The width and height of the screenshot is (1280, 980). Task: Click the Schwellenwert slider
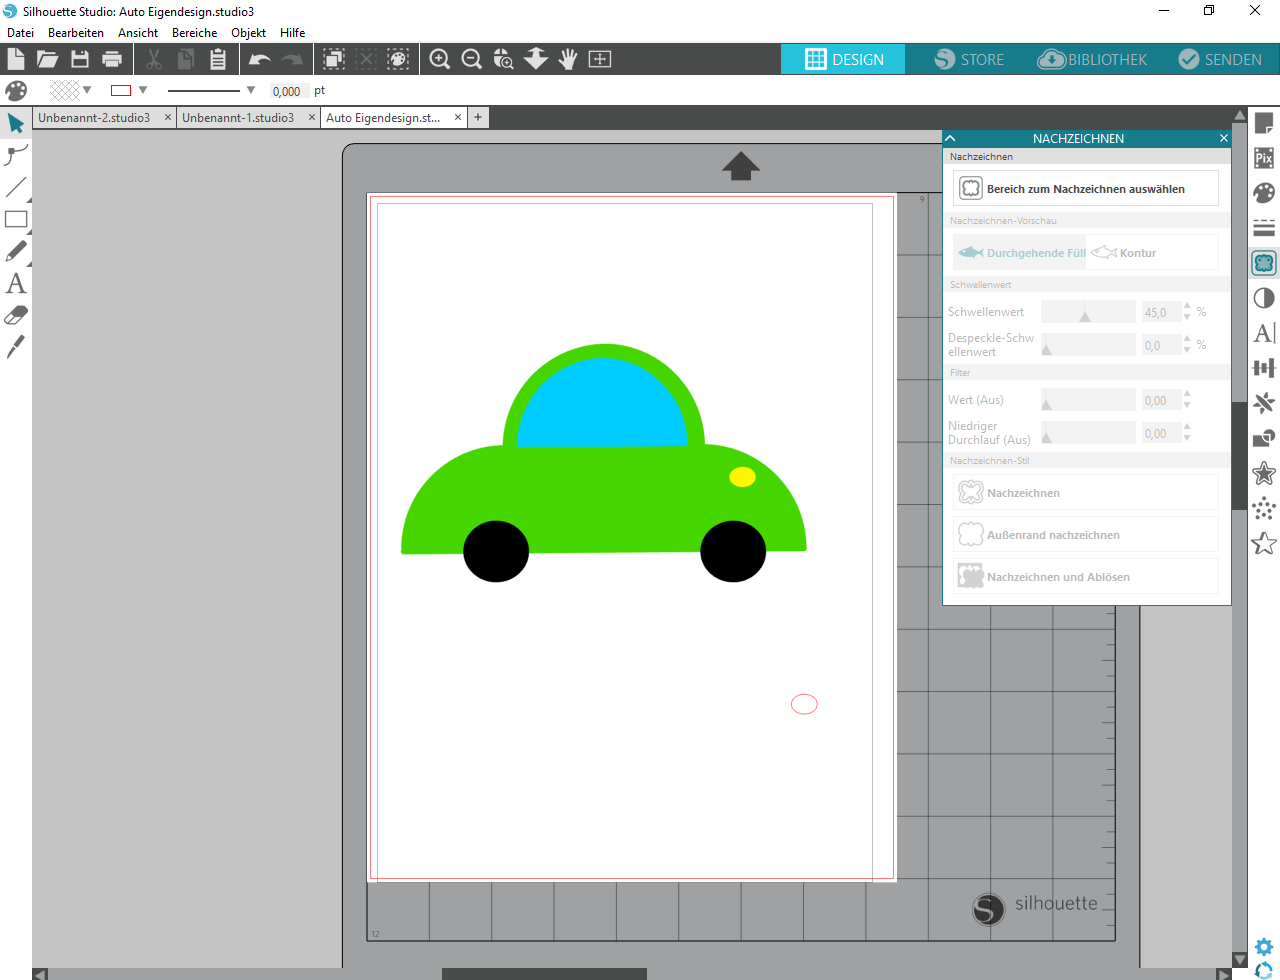click(1087, 312)
